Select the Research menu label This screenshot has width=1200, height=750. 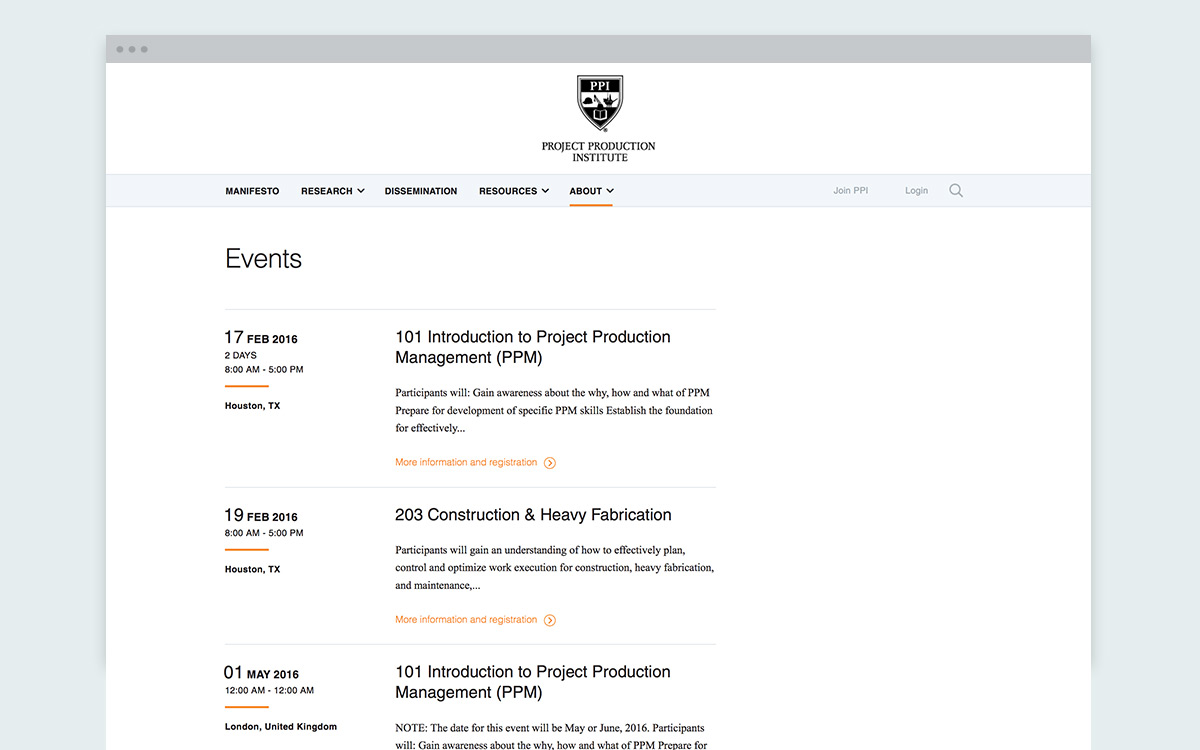pos(326,191)
